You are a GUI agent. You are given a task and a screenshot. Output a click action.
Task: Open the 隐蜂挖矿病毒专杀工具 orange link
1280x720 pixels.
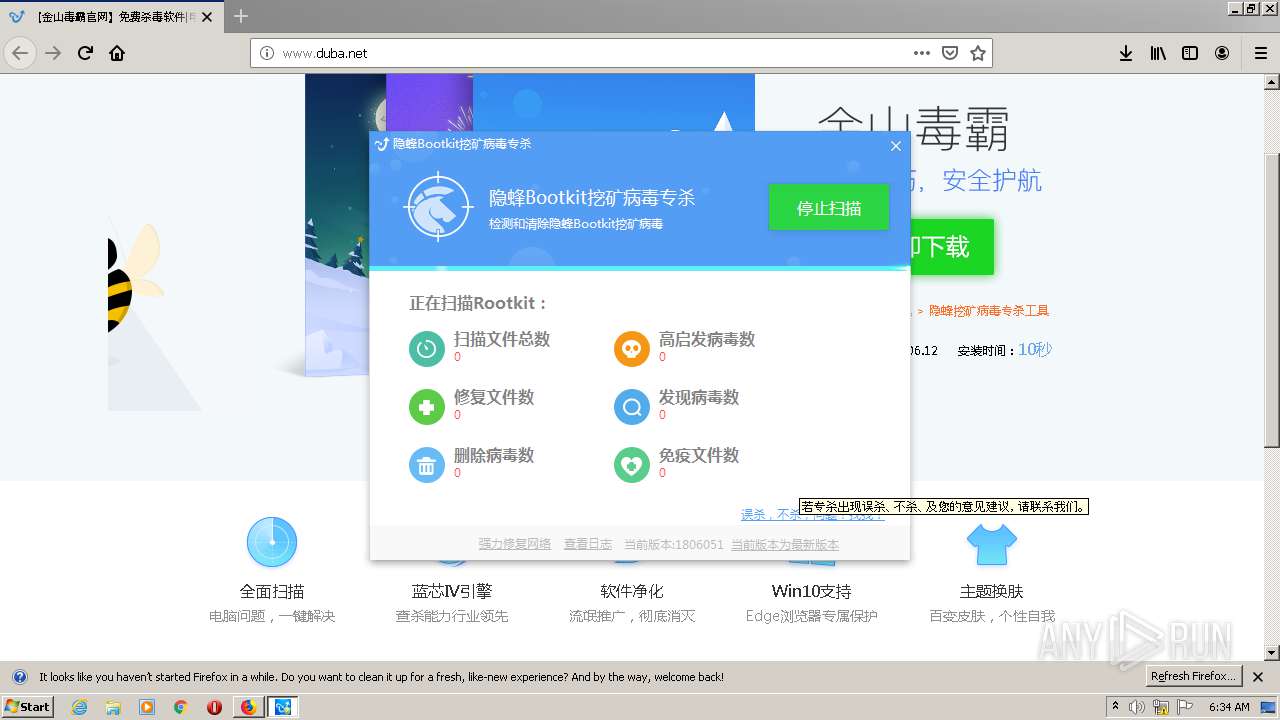click(989, 311)
